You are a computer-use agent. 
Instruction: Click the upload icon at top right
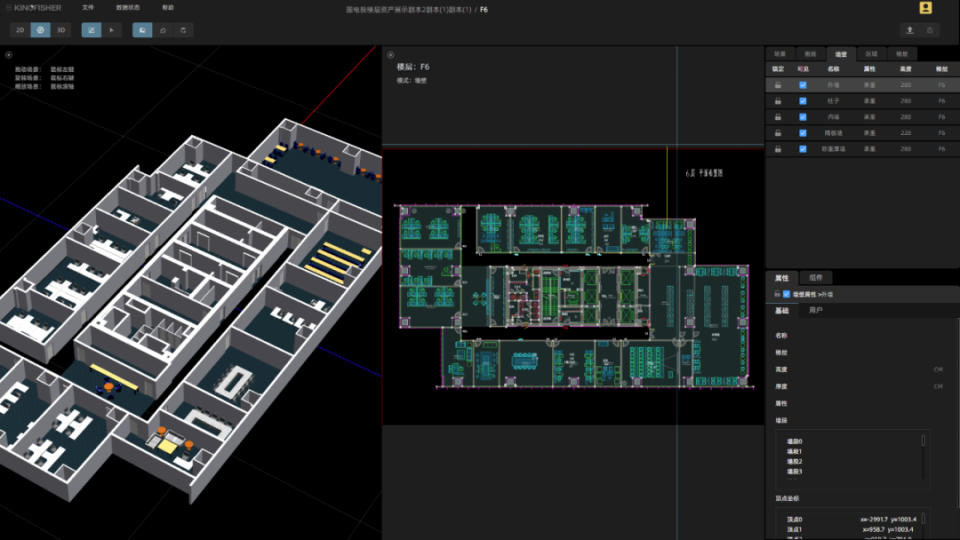[910, 30]
